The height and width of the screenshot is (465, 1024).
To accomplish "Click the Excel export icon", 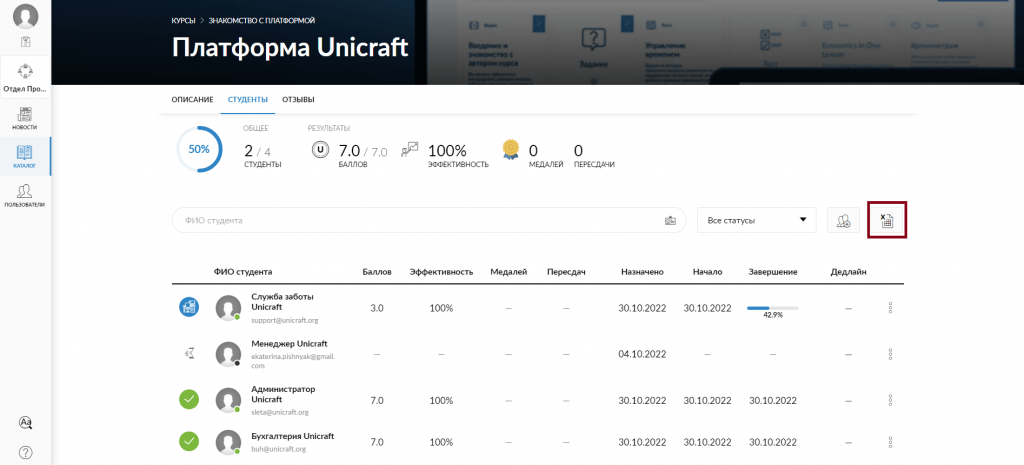I will [x=887, y=220].
